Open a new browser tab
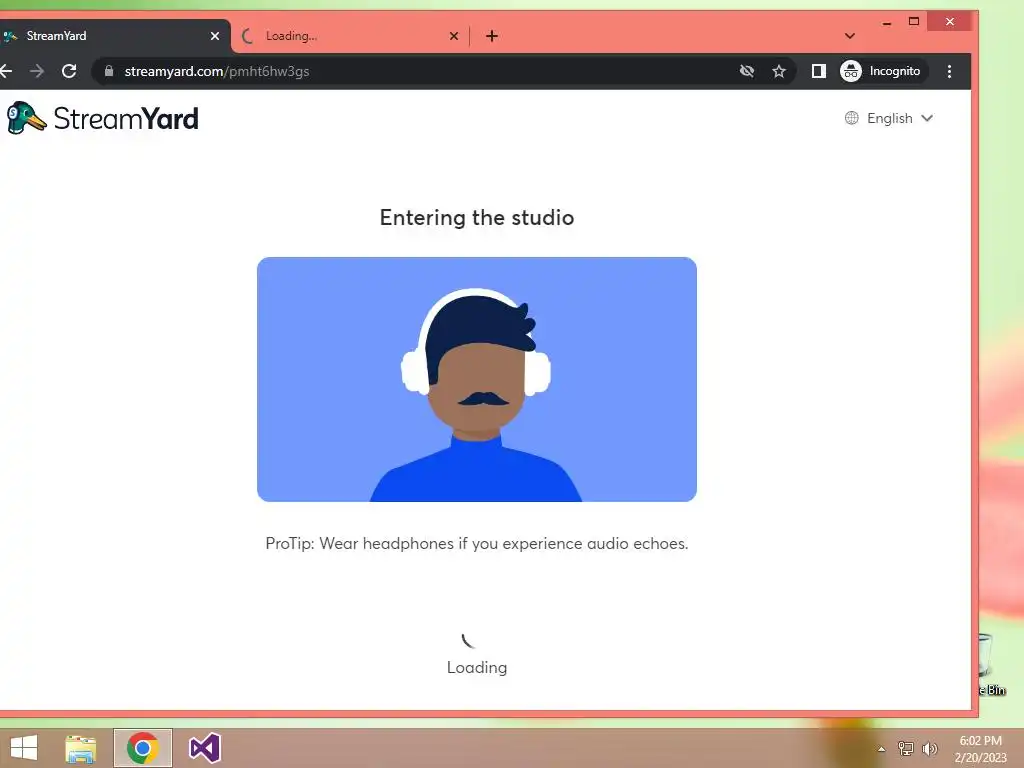 point(492,36)
